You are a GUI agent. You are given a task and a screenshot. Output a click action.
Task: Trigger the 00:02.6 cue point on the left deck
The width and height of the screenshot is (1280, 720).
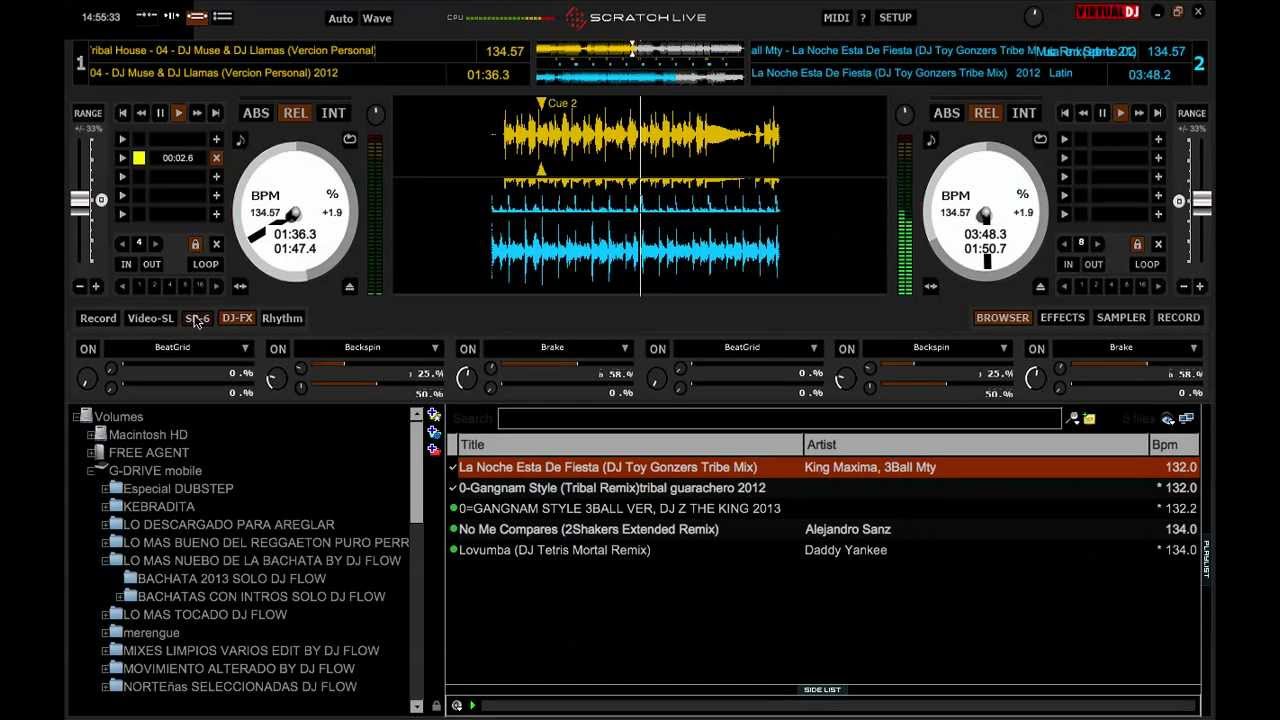point(122,158)
